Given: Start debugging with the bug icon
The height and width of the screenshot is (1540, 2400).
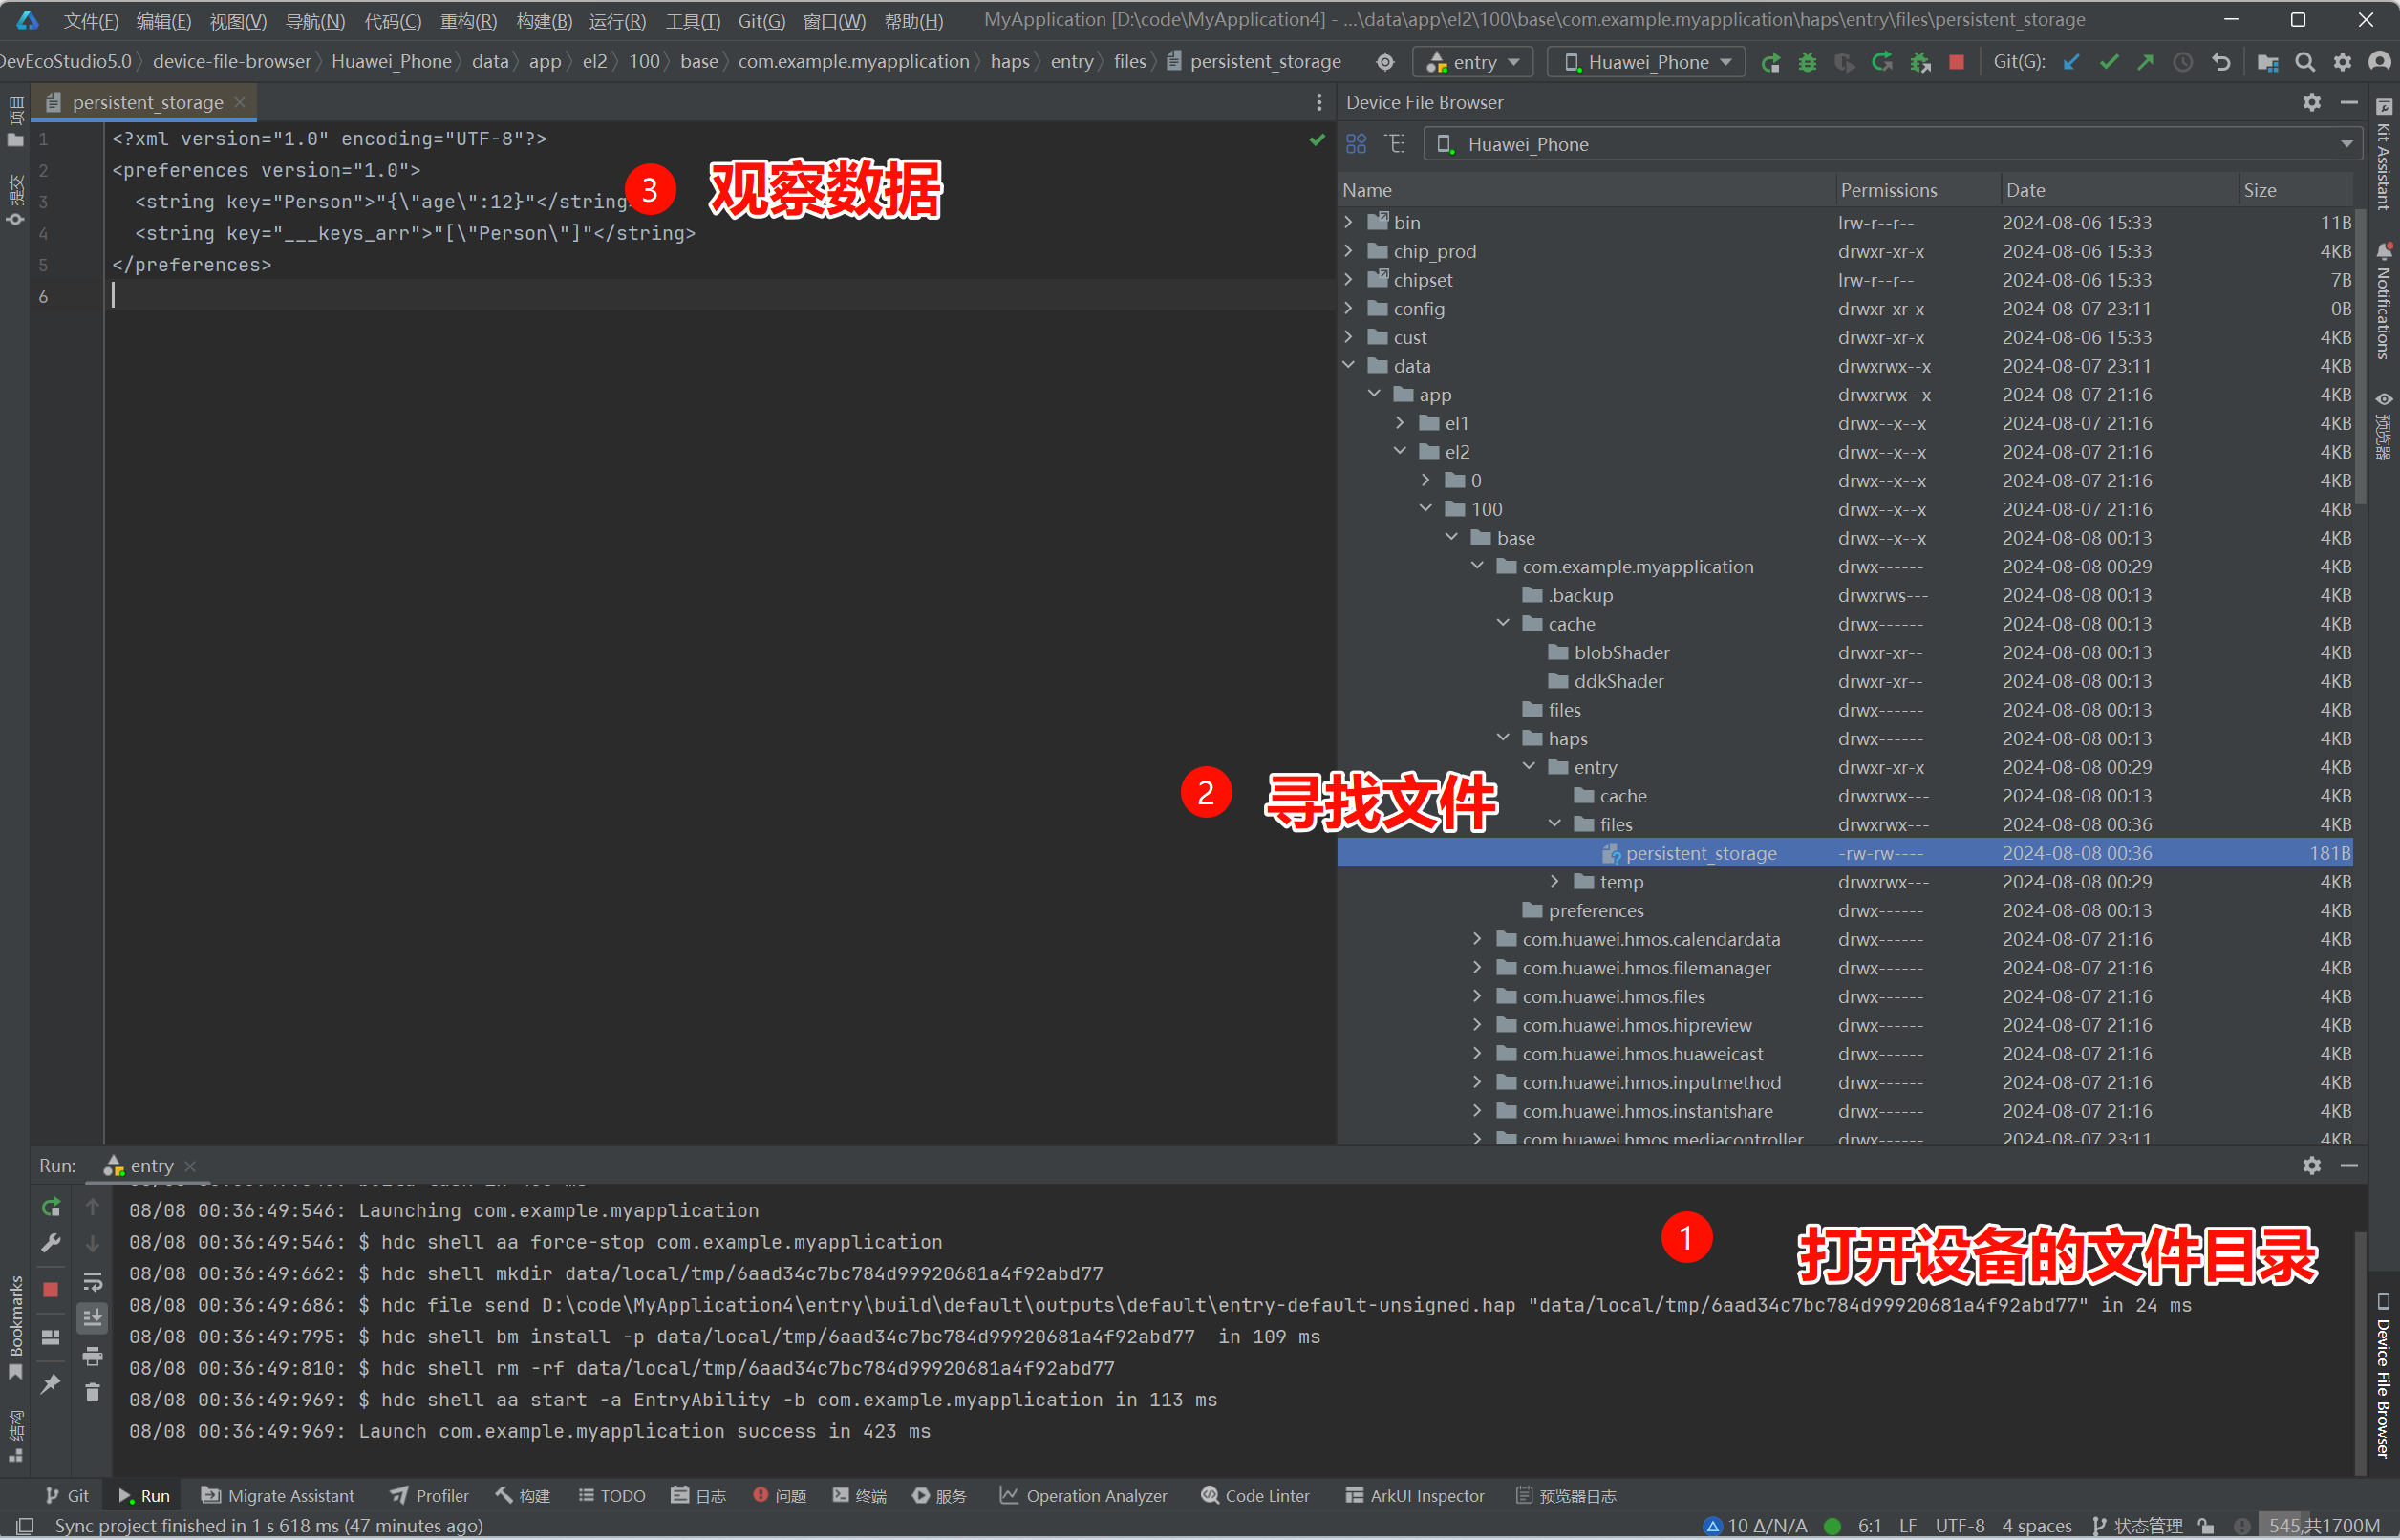Looking at the screenshot, I should (x=1807, y=62).
